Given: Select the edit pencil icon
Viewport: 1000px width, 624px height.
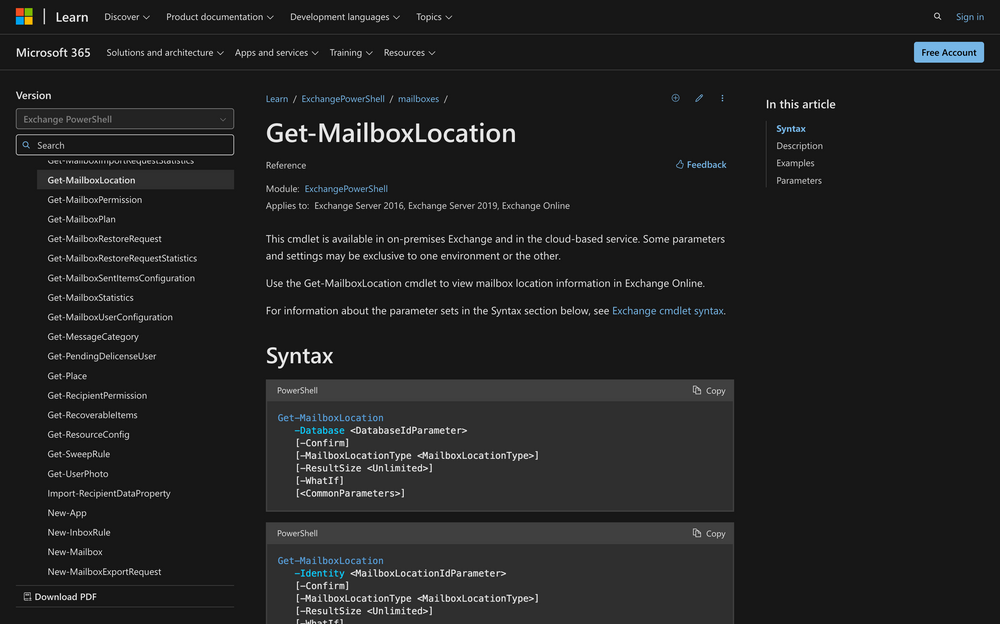Looking at the screenshot, I should (x=699, y=98).
